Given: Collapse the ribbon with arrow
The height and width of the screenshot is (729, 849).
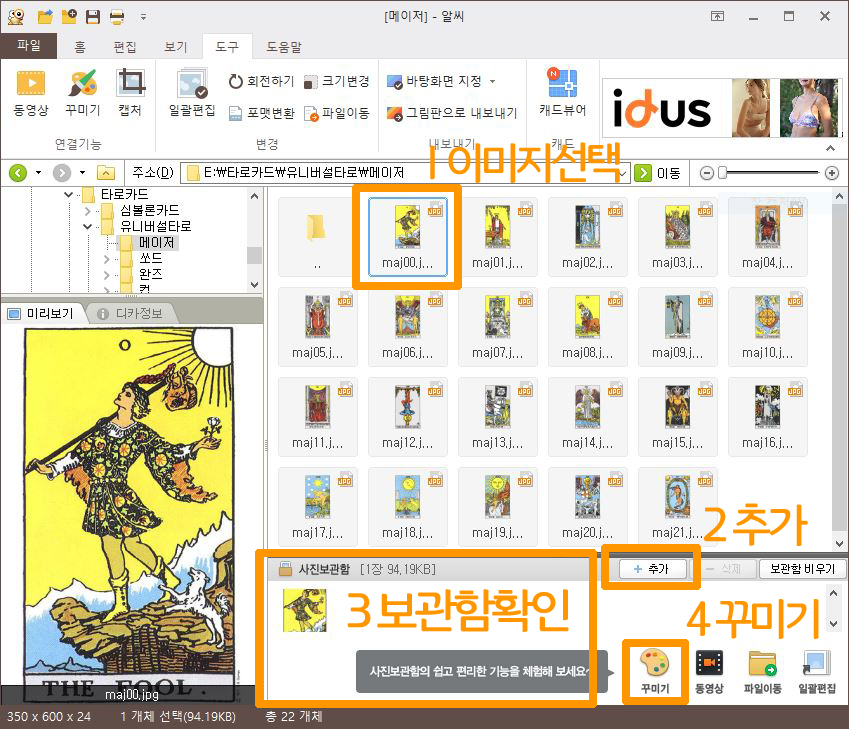Looking at the screenshot, I should coord(830,148).
